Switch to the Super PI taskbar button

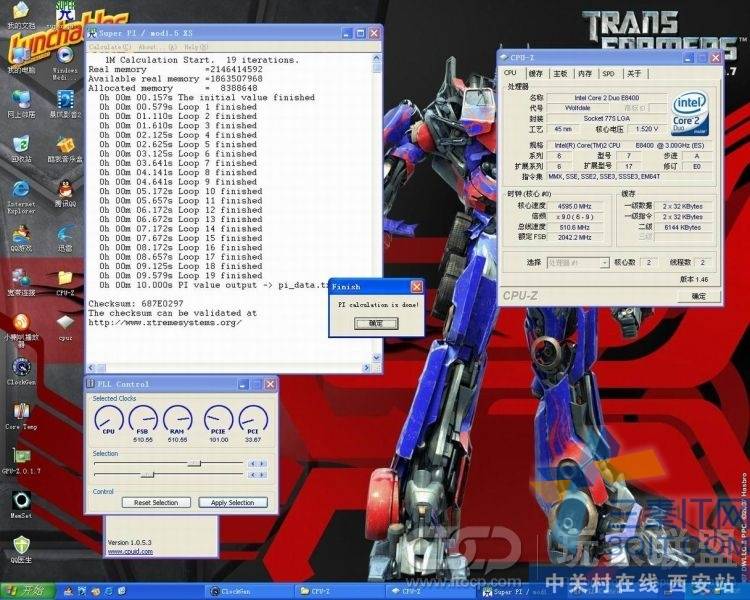point(521,592)
